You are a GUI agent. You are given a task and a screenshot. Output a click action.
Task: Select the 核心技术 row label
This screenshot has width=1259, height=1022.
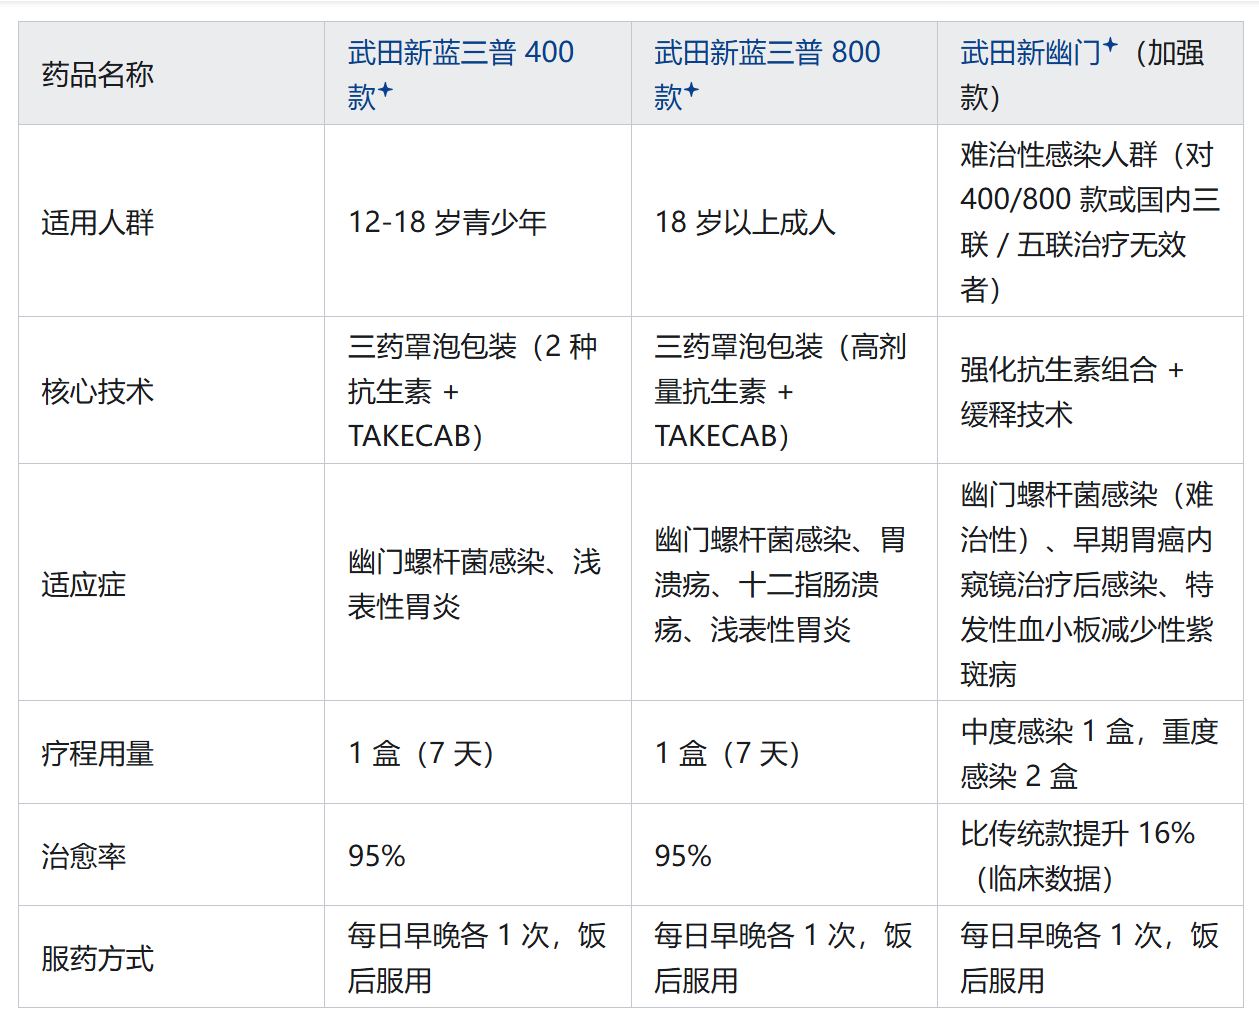point(98,391)
